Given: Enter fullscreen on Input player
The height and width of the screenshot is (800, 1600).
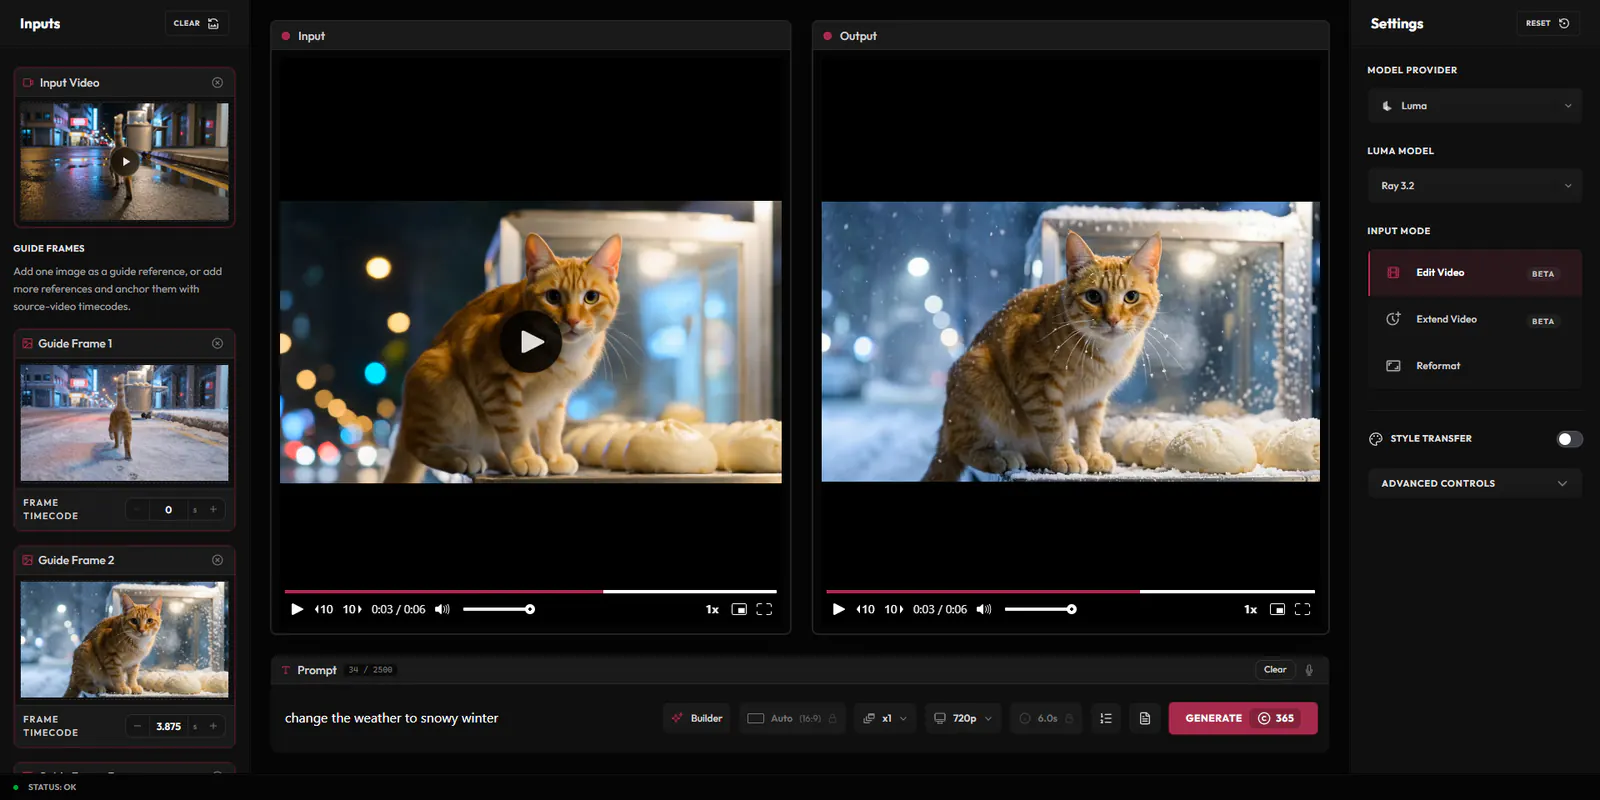Looking at the screenshot, I should coord(764,609).
